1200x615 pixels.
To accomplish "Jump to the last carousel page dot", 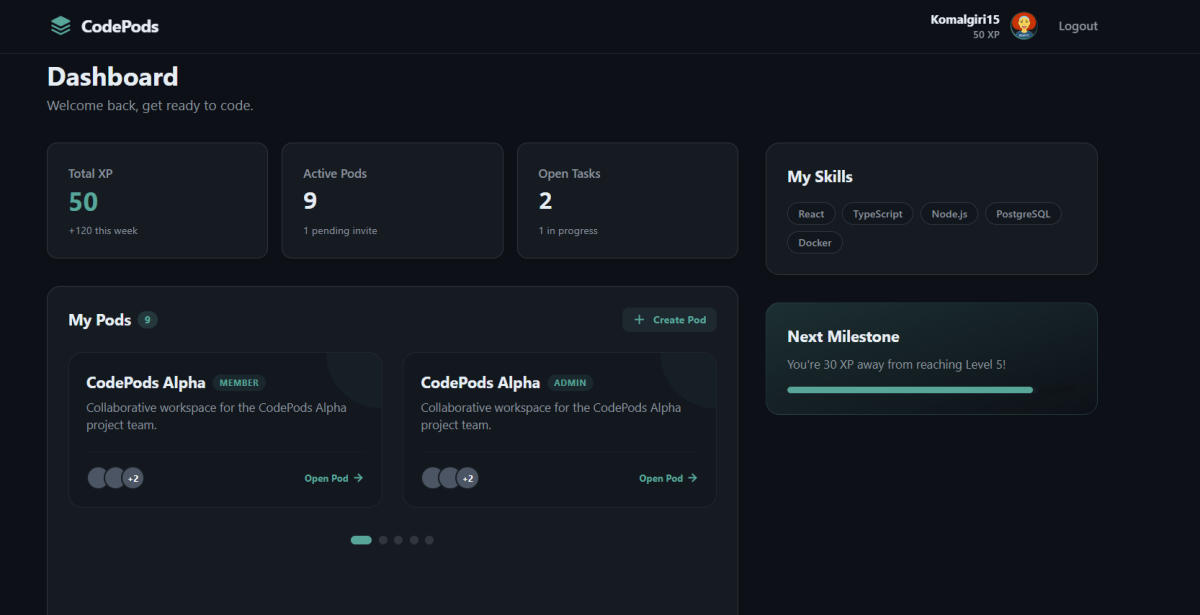I will coord(429,540).
